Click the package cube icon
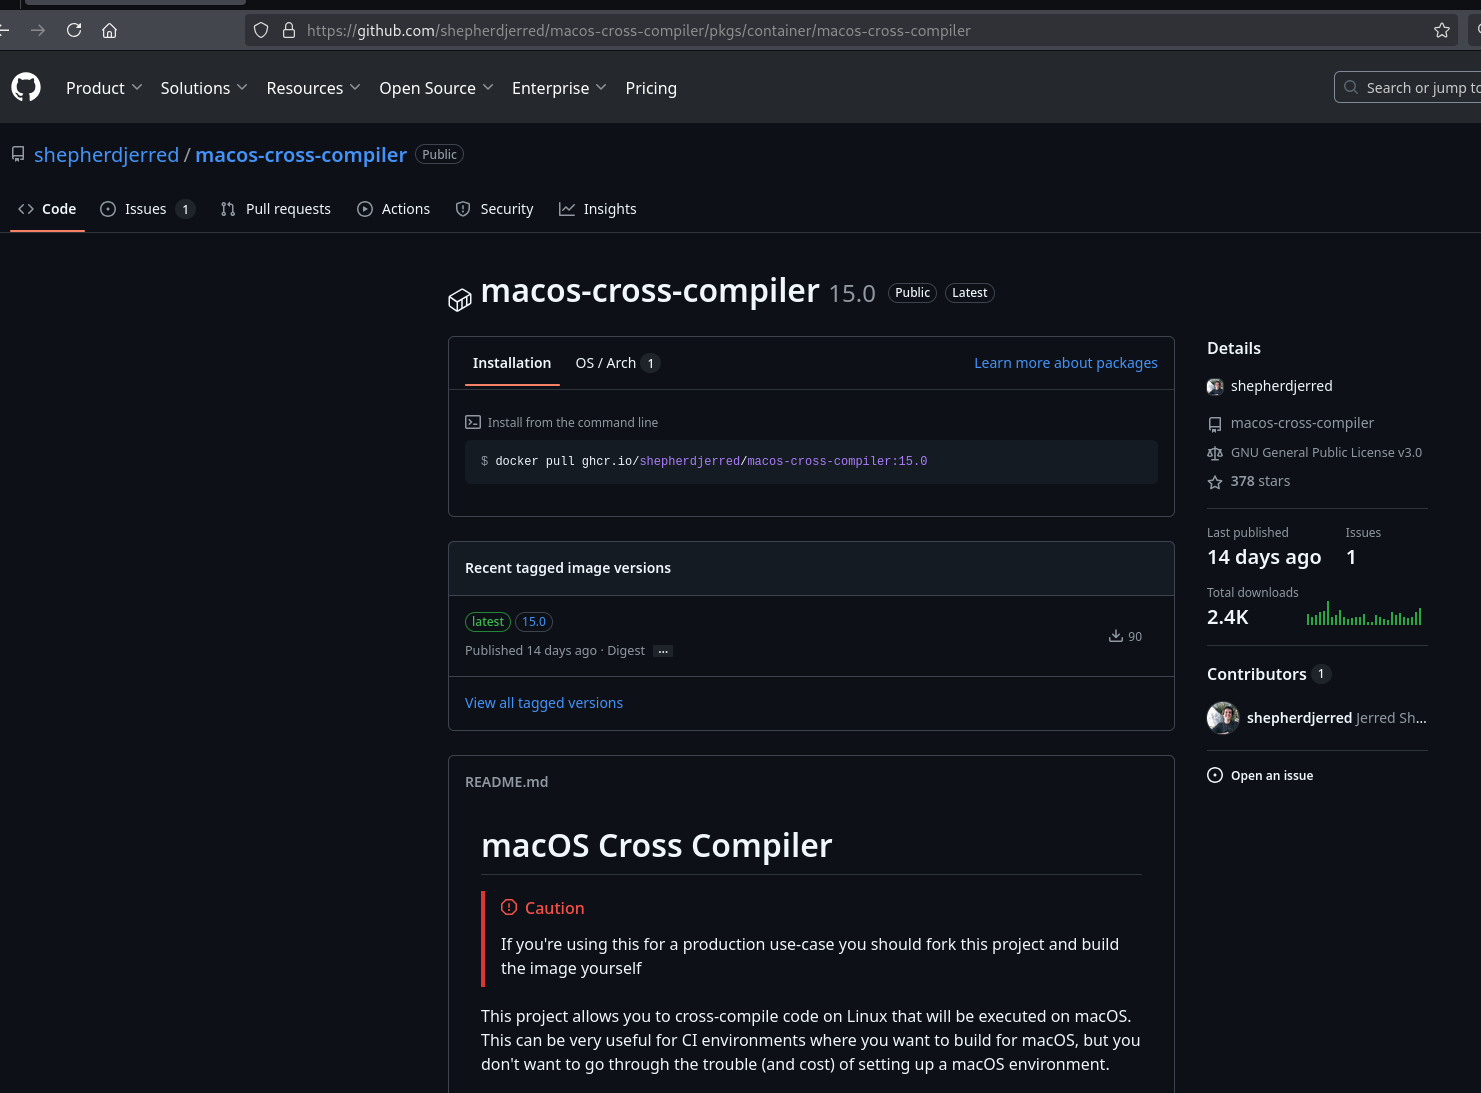 pos(460,299)
